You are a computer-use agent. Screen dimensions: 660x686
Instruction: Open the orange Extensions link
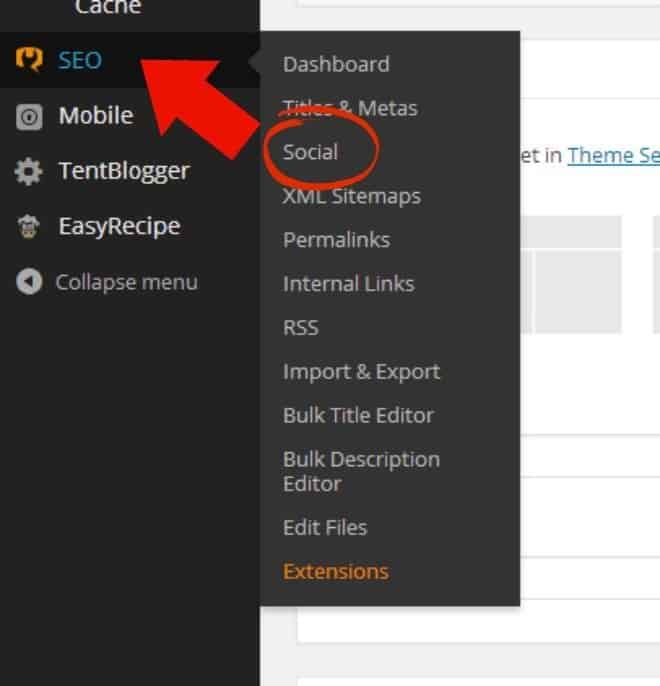pyautogui.click(x=336, y=571)
